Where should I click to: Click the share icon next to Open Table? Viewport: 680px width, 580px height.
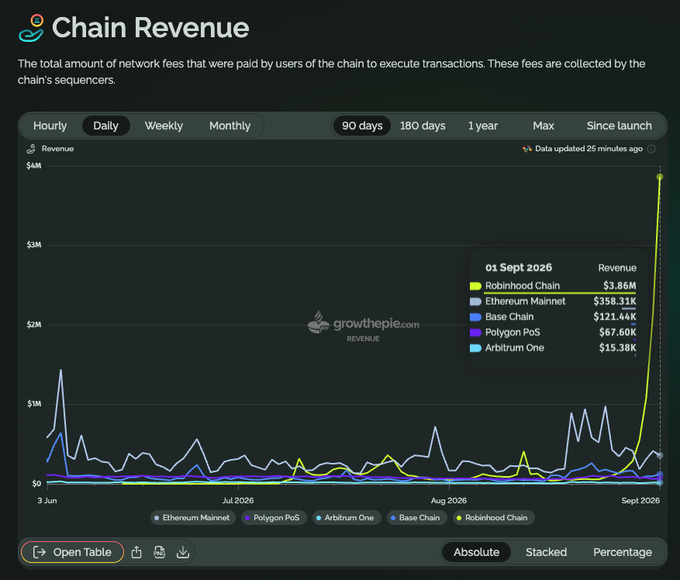tap(137, 552)
